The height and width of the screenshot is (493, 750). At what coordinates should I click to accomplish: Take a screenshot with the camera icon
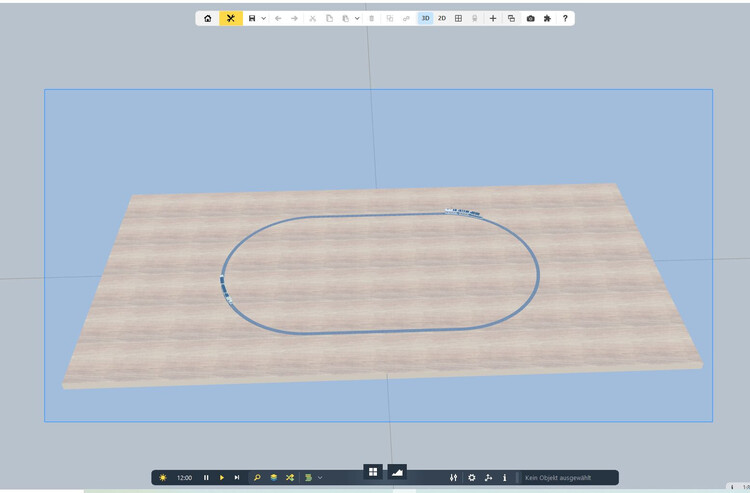[530, 18]
